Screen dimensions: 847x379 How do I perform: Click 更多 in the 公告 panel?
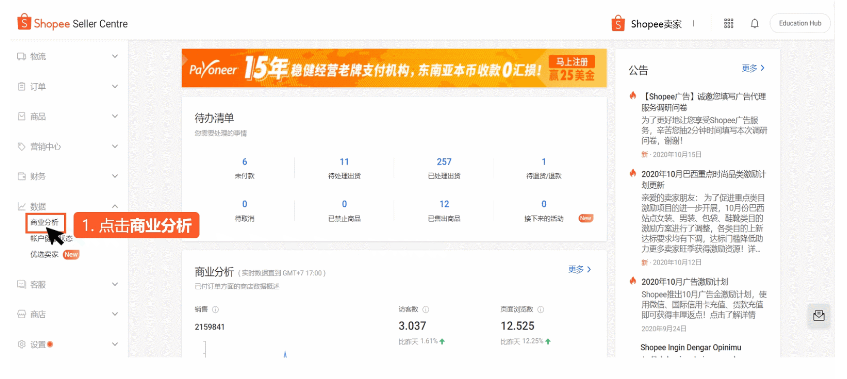pos(753,68)
